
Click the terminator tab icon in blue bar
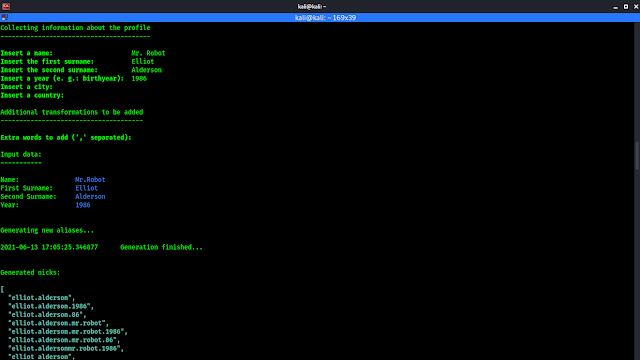[x=4, y=18]
